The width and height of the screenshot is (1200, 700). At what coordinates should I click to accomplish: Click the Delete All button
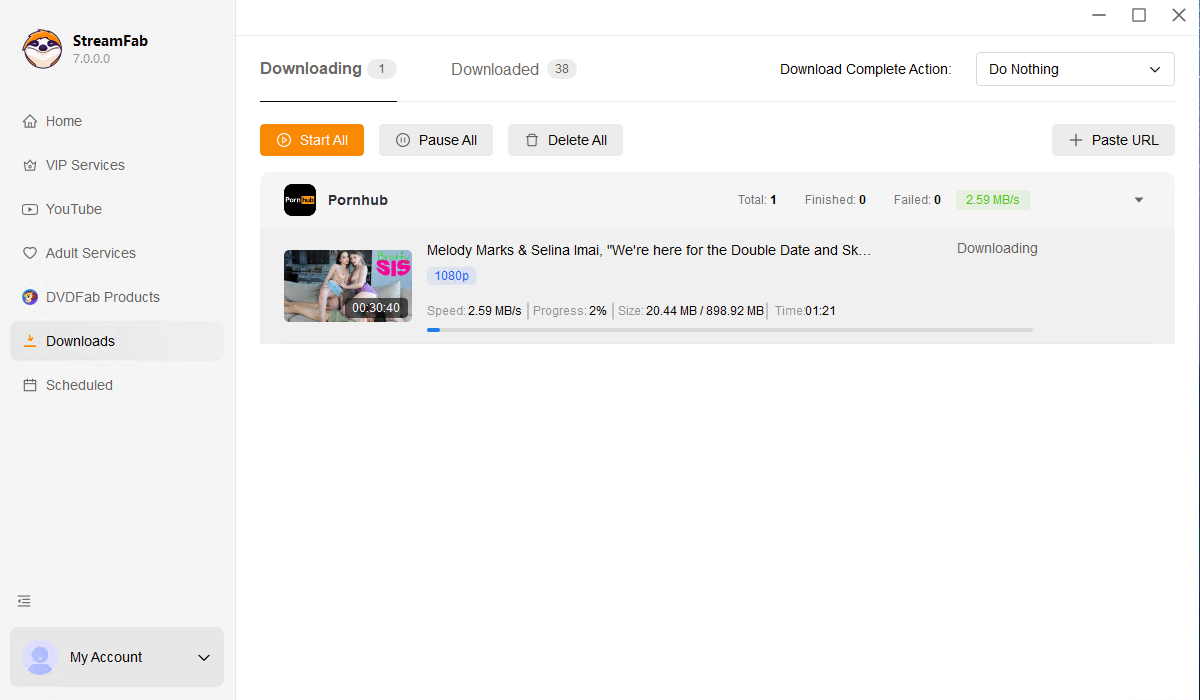pyautogui.click(x=565, y=140)
